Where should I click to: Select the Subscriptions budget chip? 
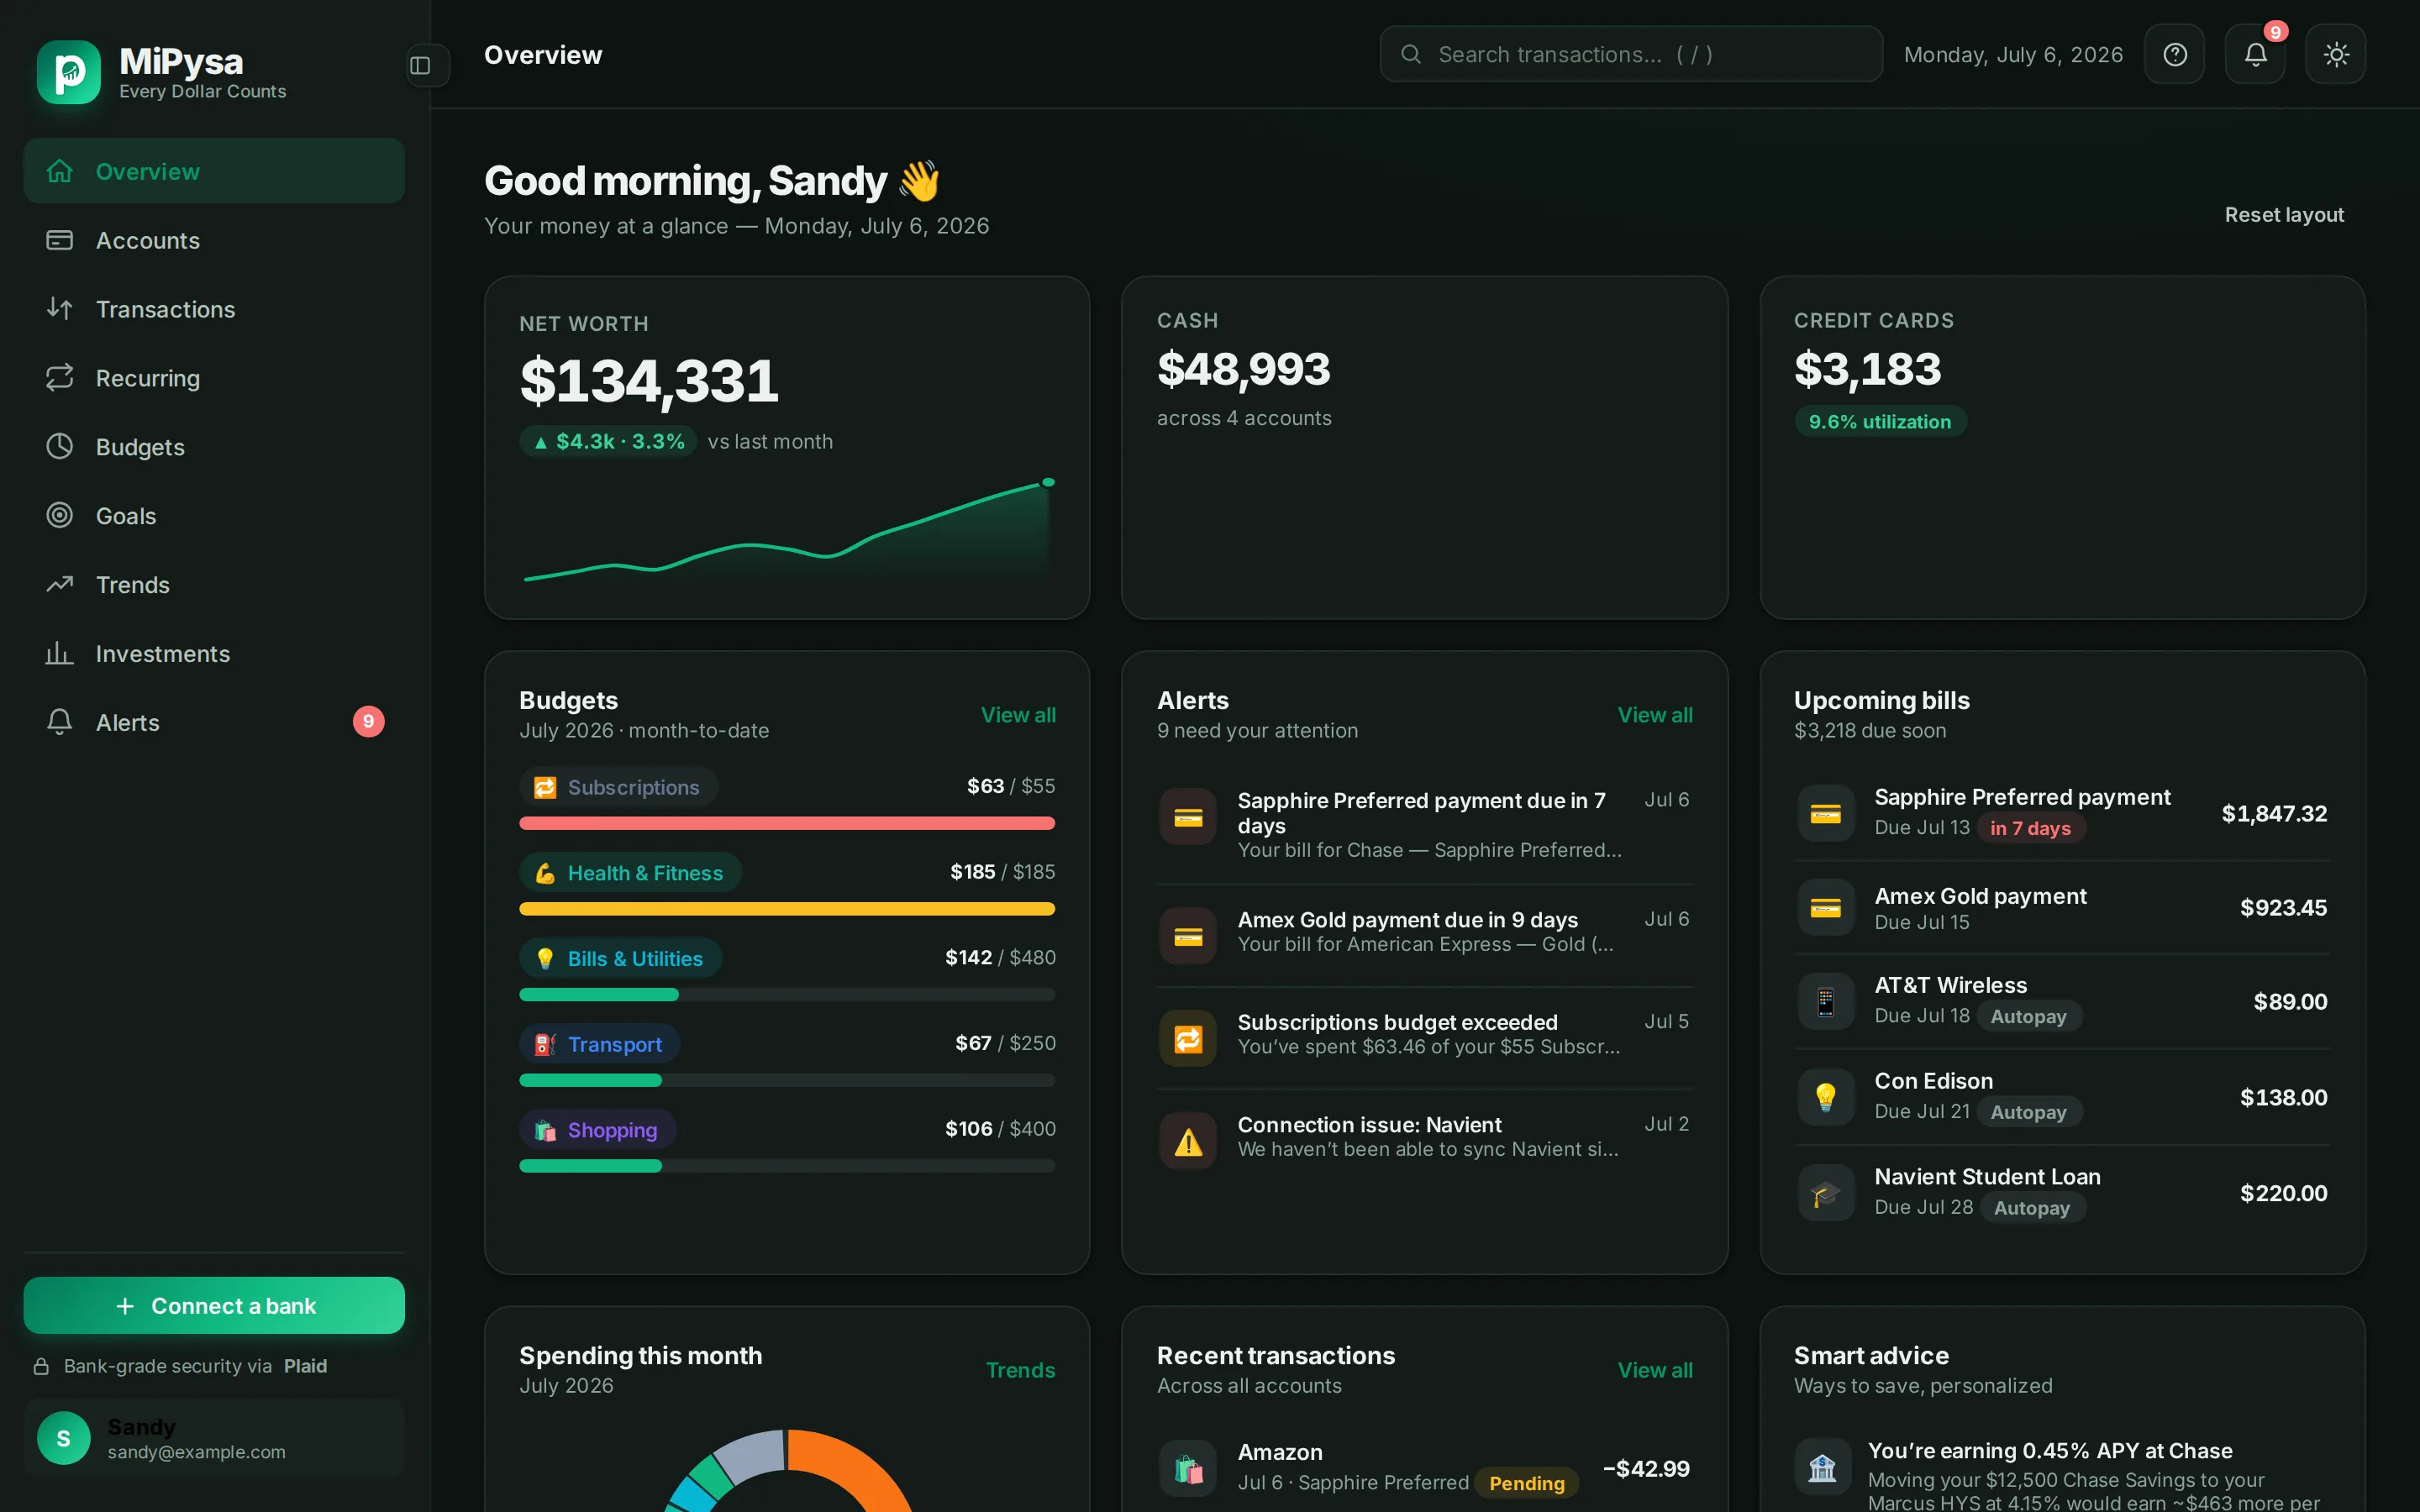[619, 787]
